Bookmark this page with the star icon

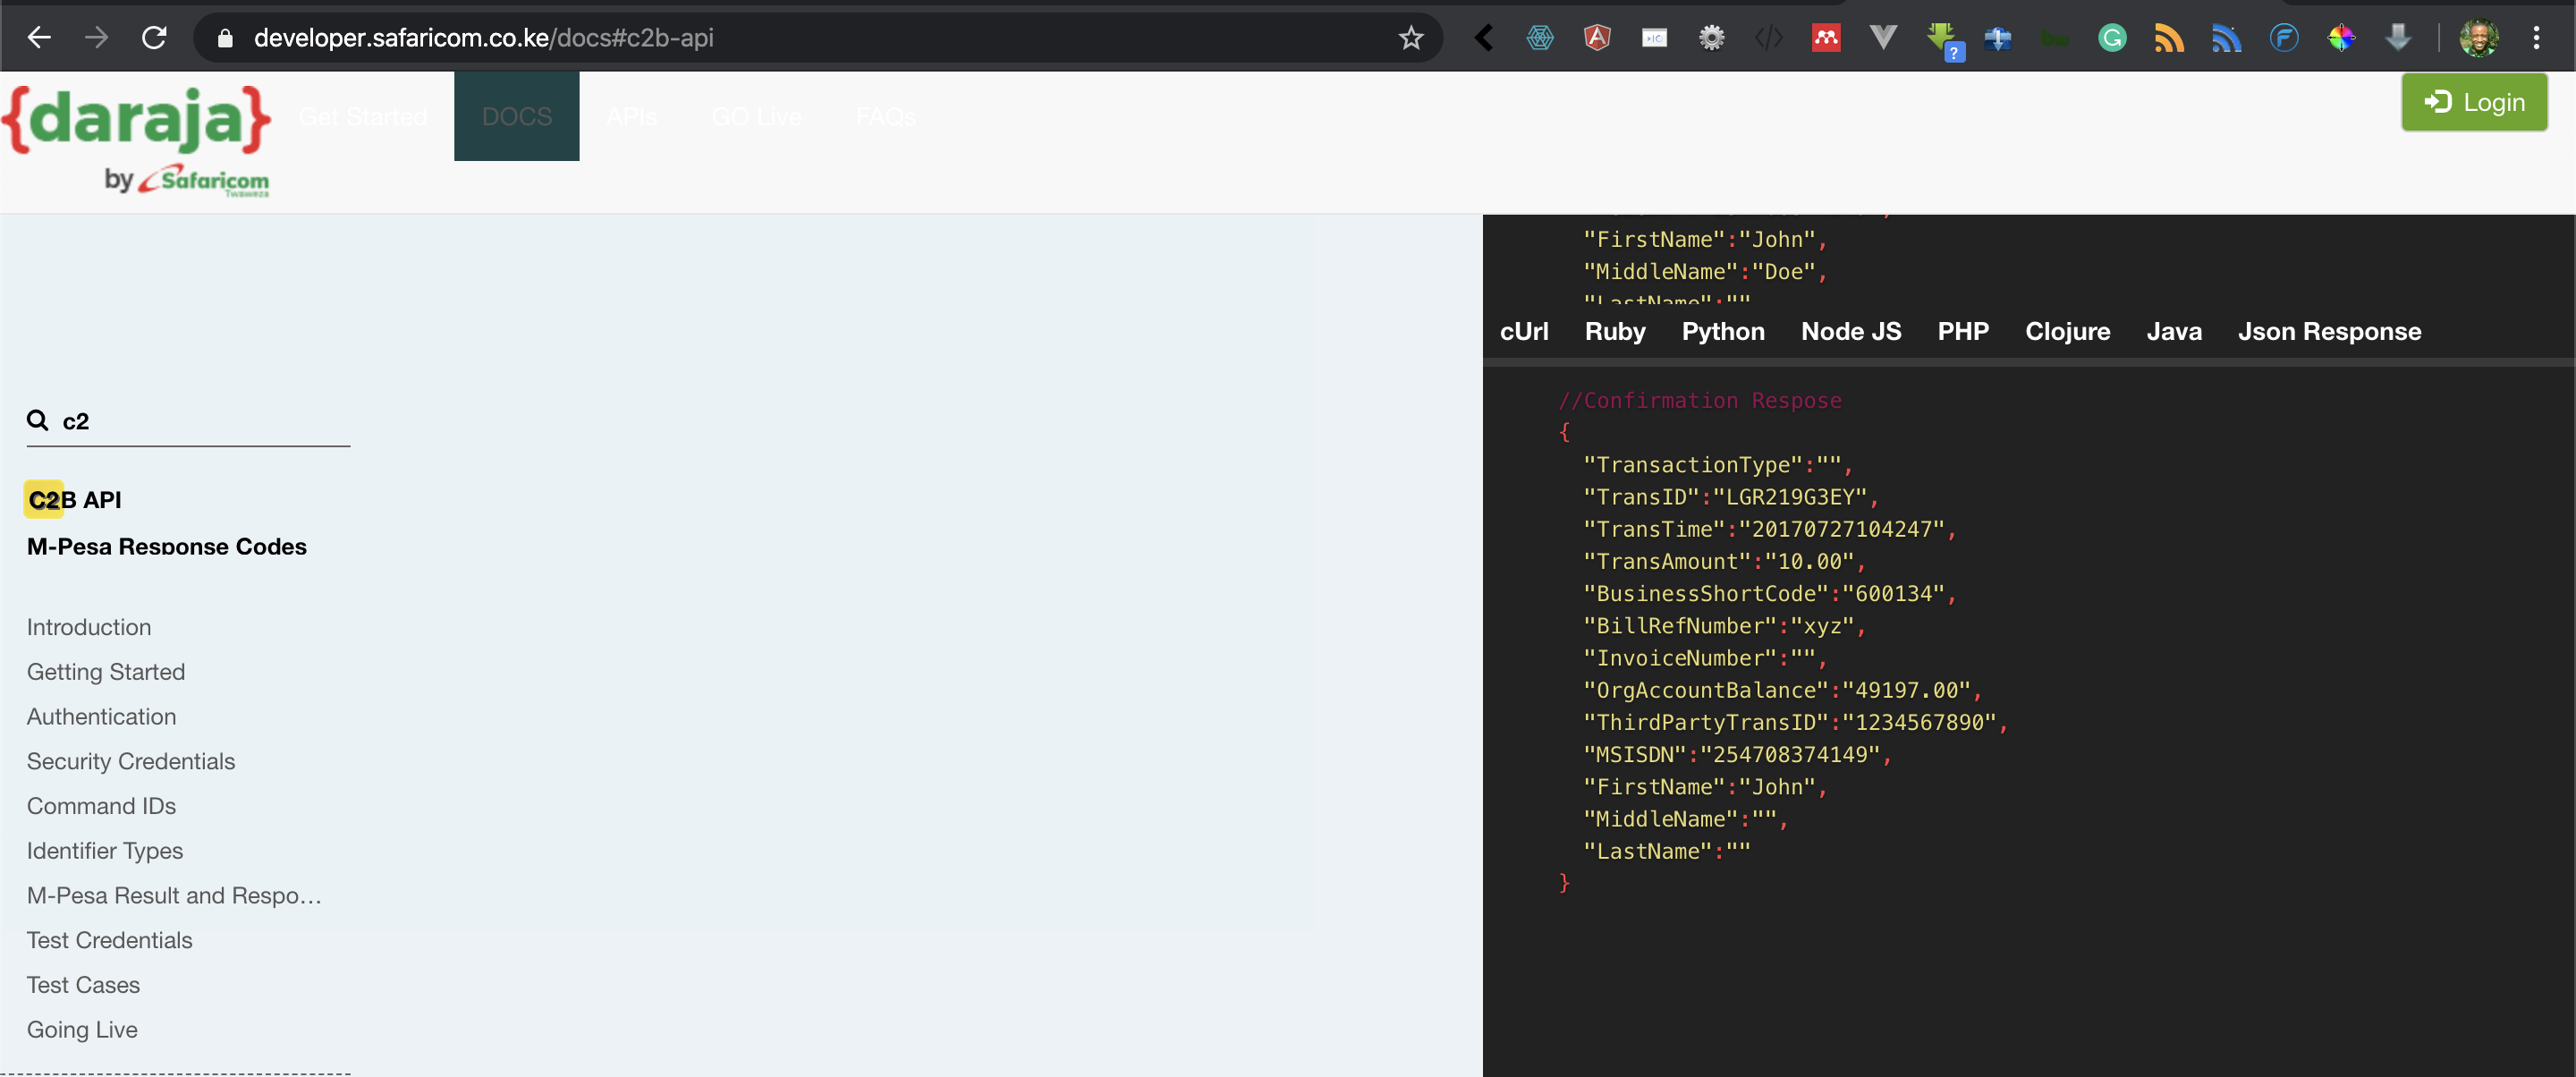[1410, 38]
